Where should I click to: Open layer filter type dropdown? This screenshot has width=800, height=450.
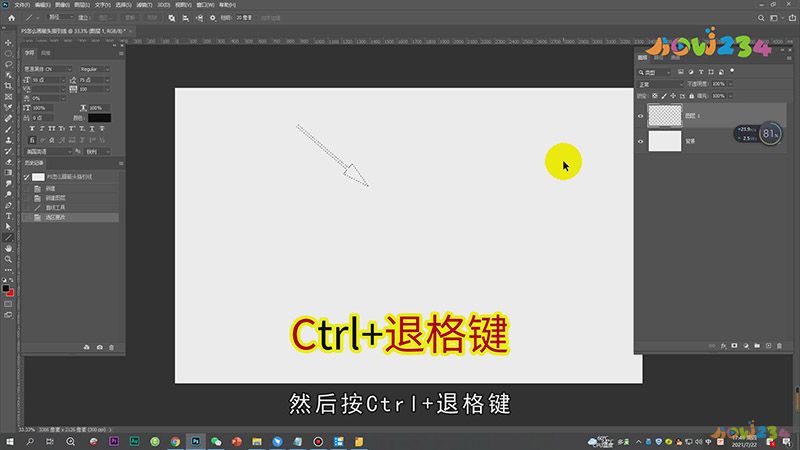(x=655, y=72)
